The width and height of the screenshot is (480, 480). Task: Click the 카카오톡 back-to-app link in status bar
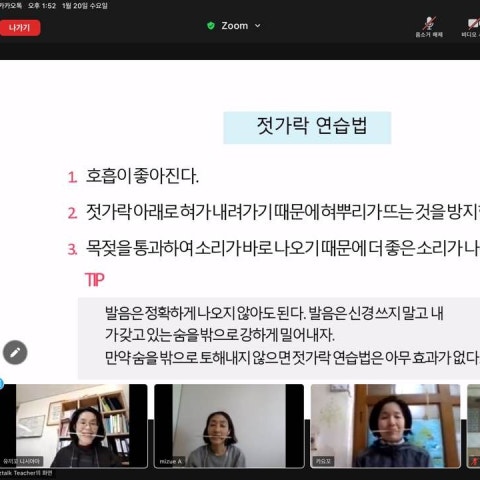tap(11, 6)
